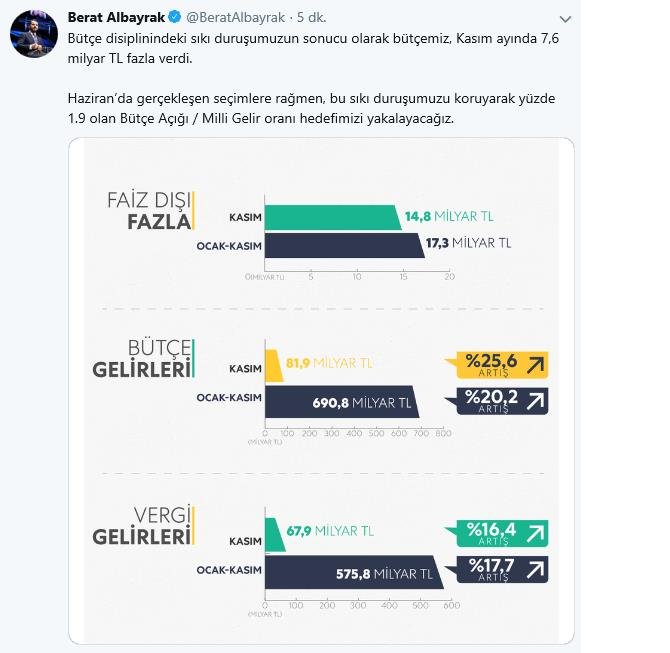The image size is (670, 653).
Task: Click the %17,7 artış arrow icon
Action: point(535,570)
